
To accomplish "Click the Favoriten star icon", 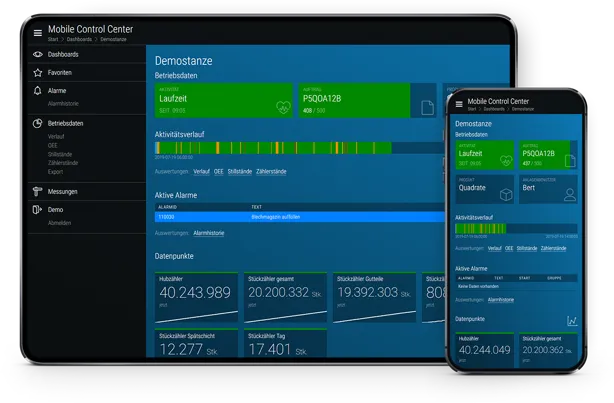I will [x=38, y=72].
